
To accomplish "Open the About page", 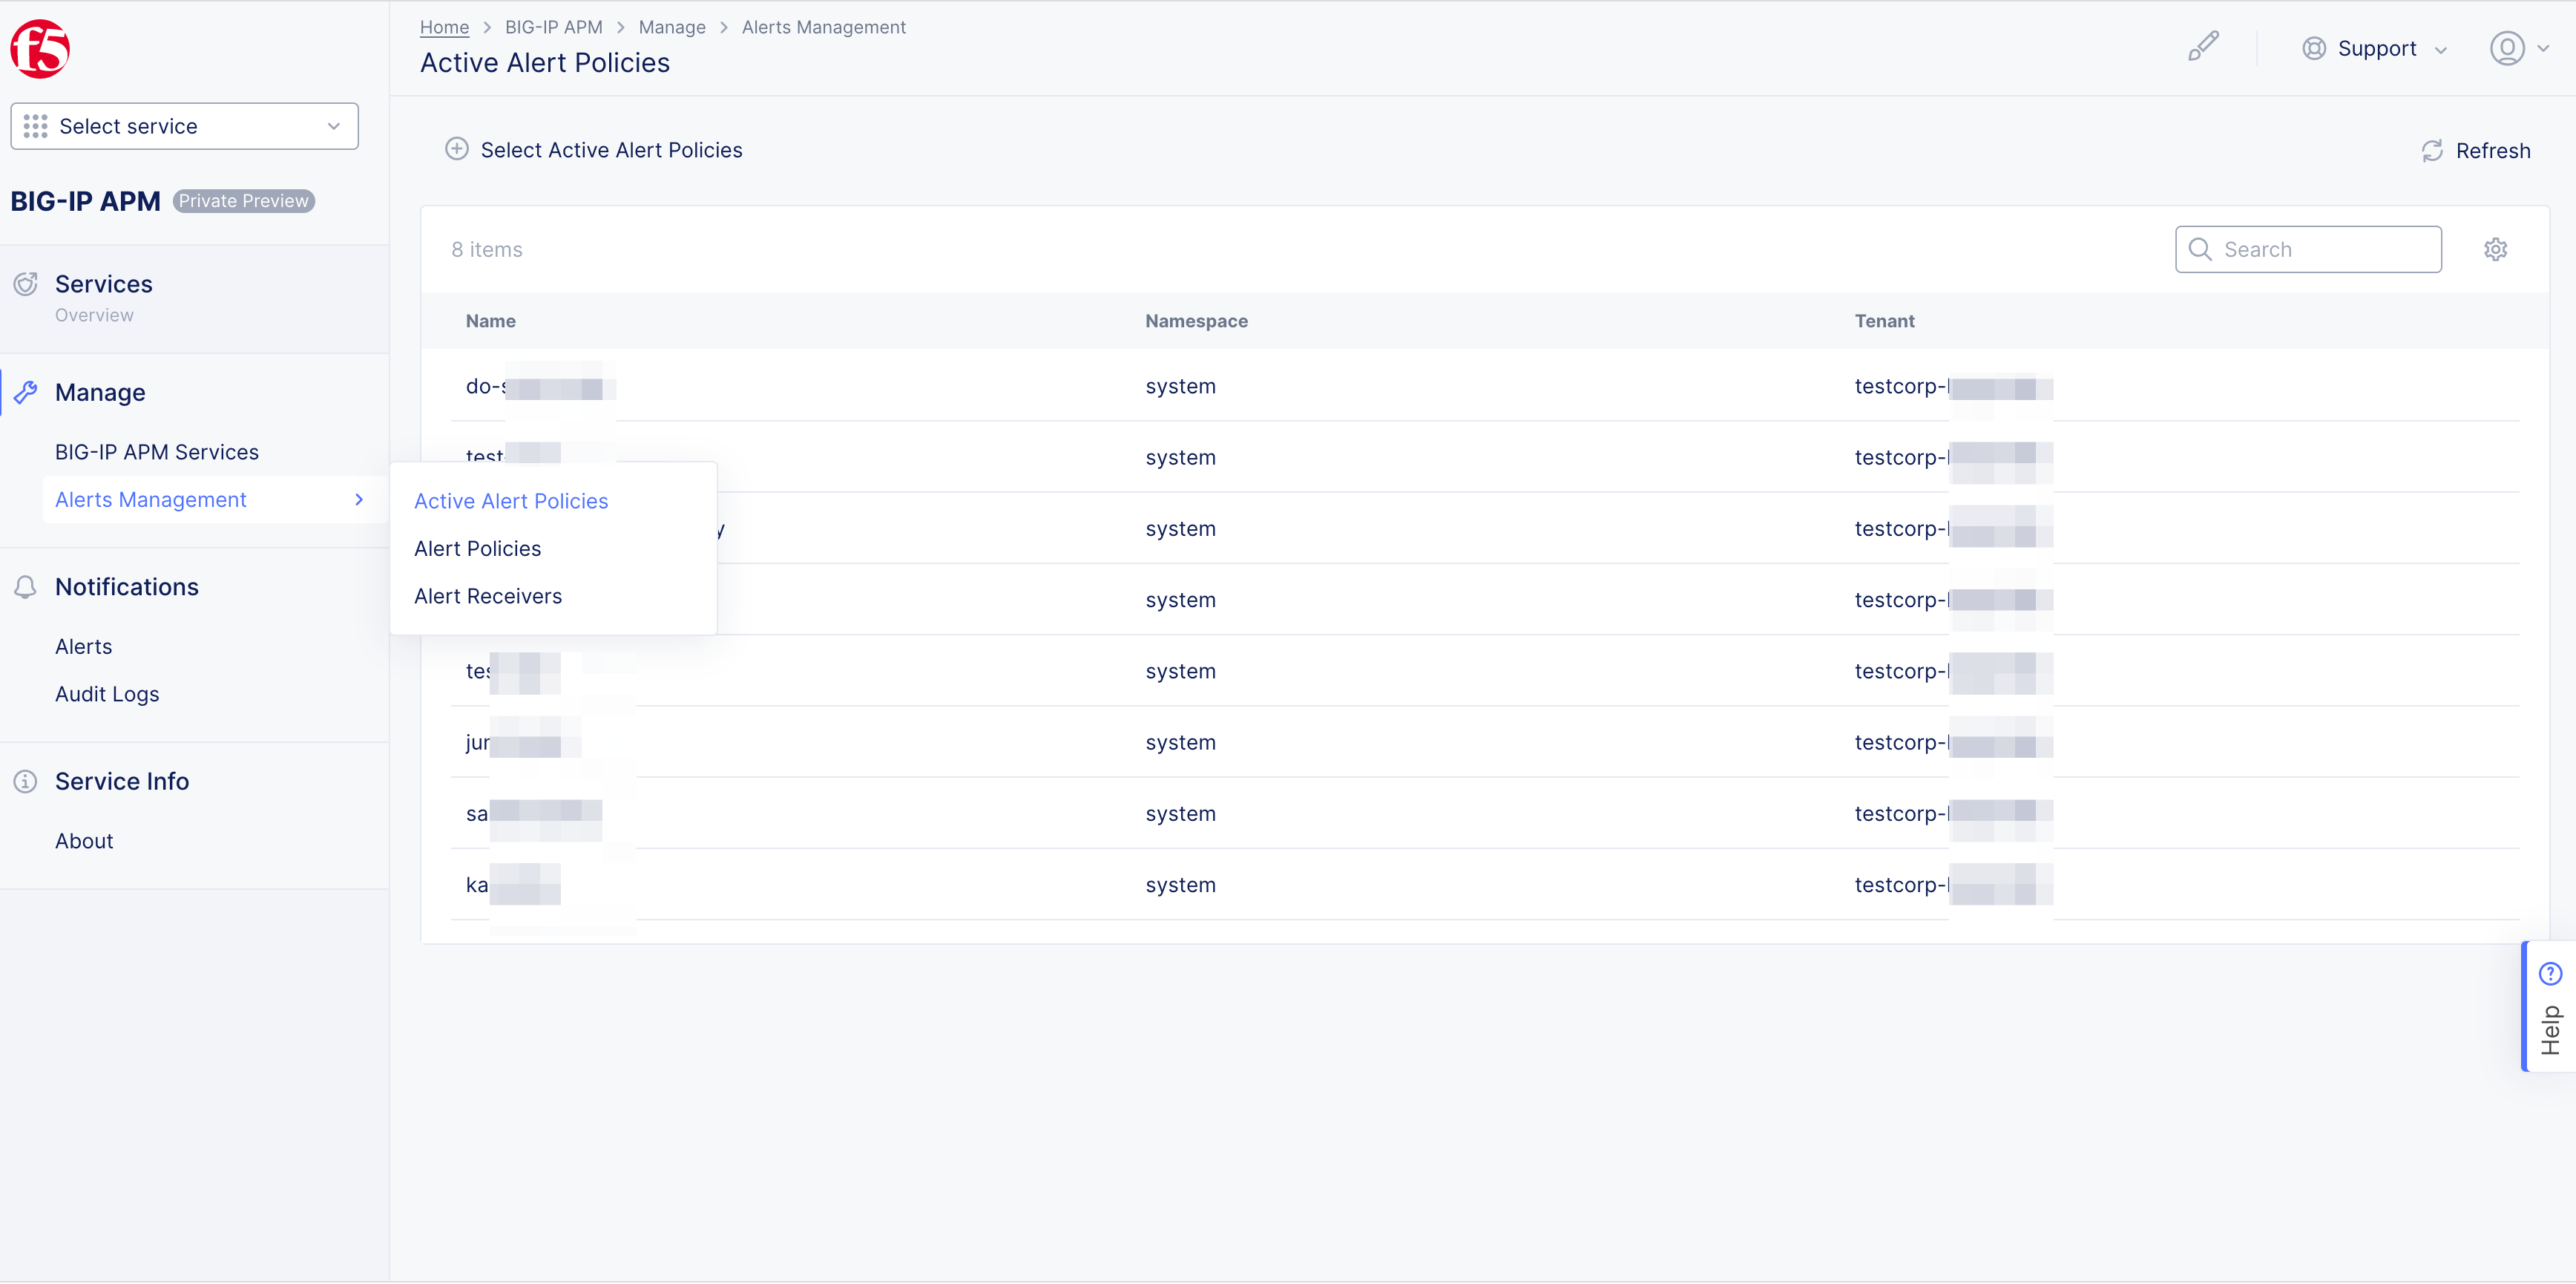I will pyautogui.click(x=84, y=841).
